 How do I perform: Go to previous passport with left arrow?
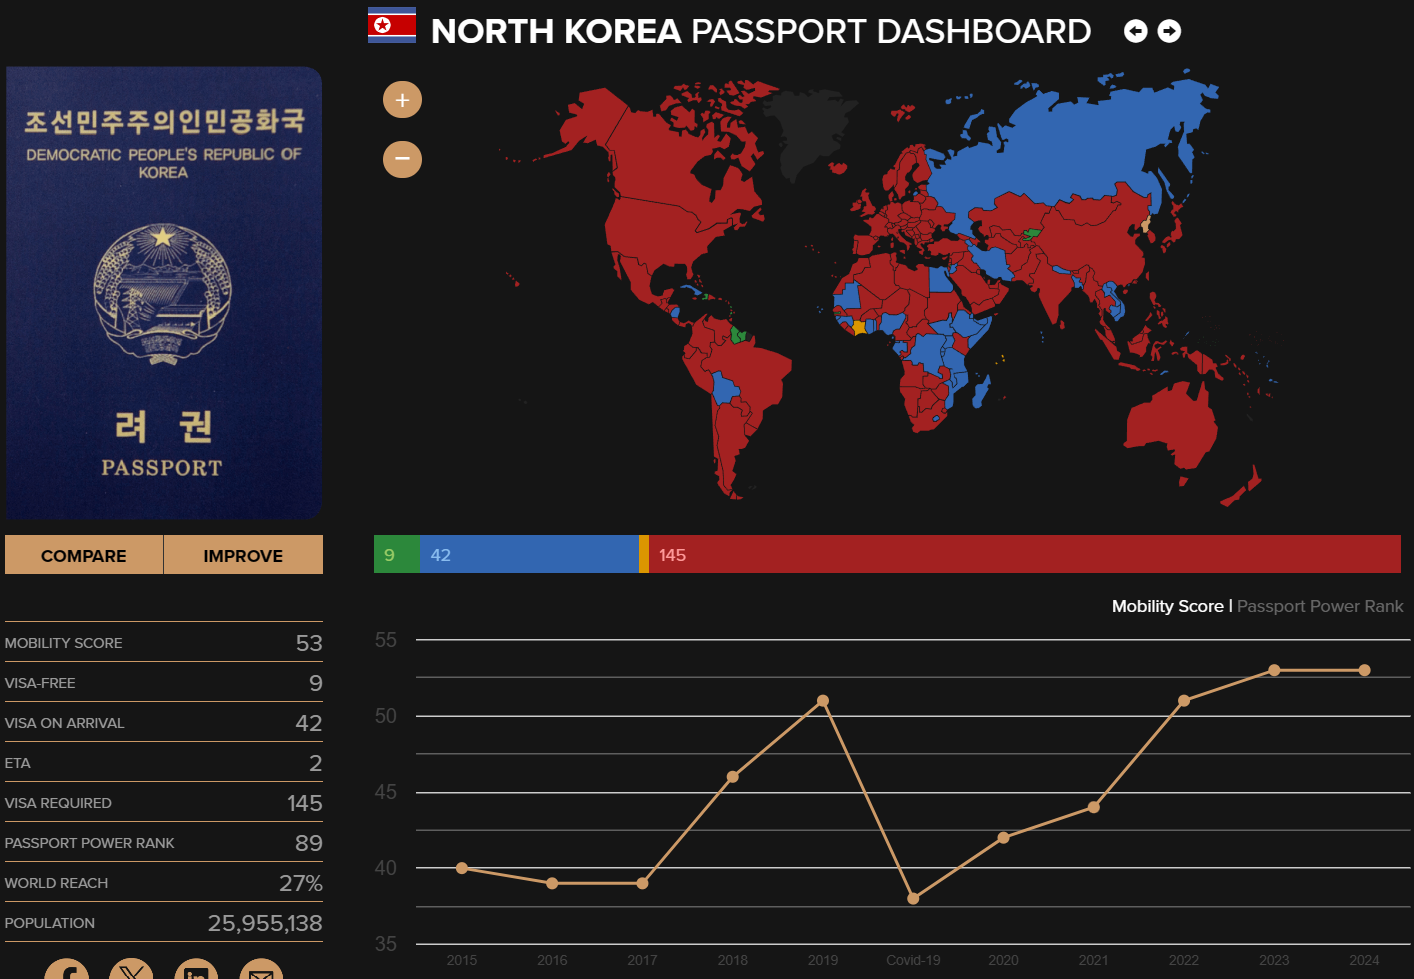pyautogui.click(x=1135, y=32)
